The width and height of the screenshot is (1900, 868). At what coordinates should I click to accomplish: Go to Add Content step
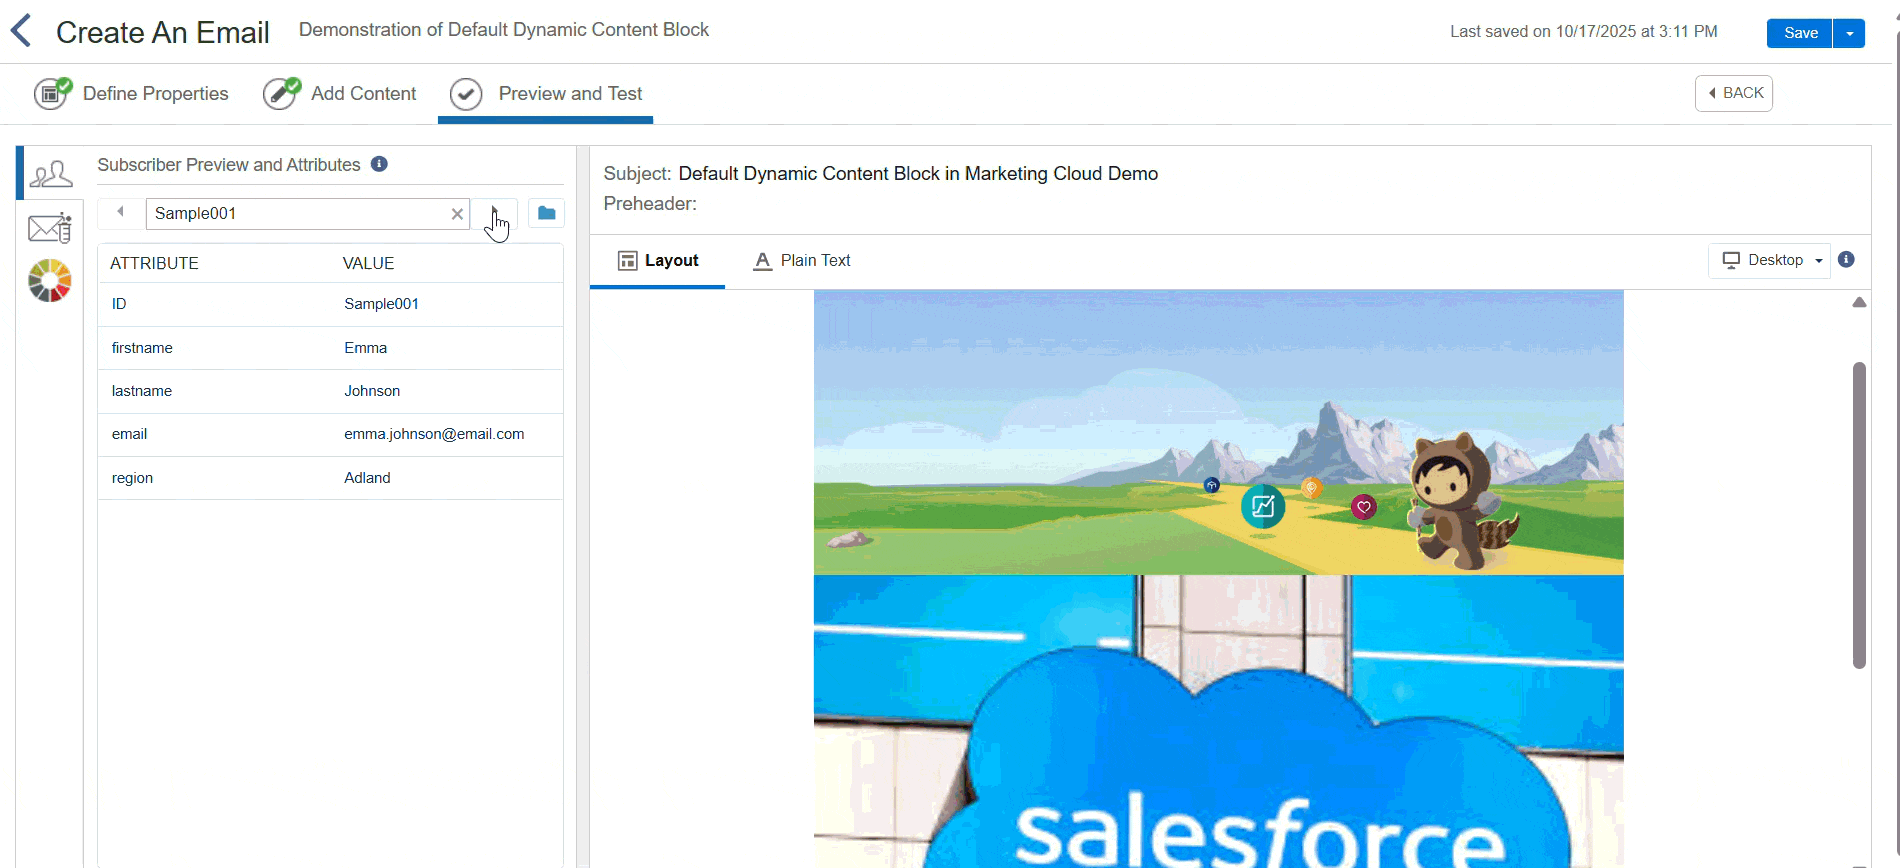340,94
